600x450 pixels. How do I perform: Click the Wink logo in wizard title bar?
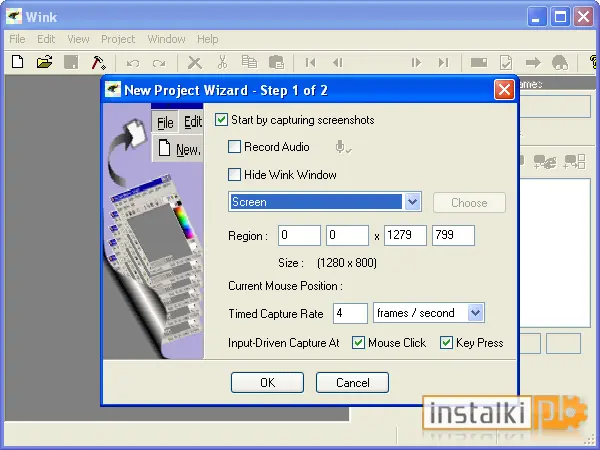(x=113, y=90)
